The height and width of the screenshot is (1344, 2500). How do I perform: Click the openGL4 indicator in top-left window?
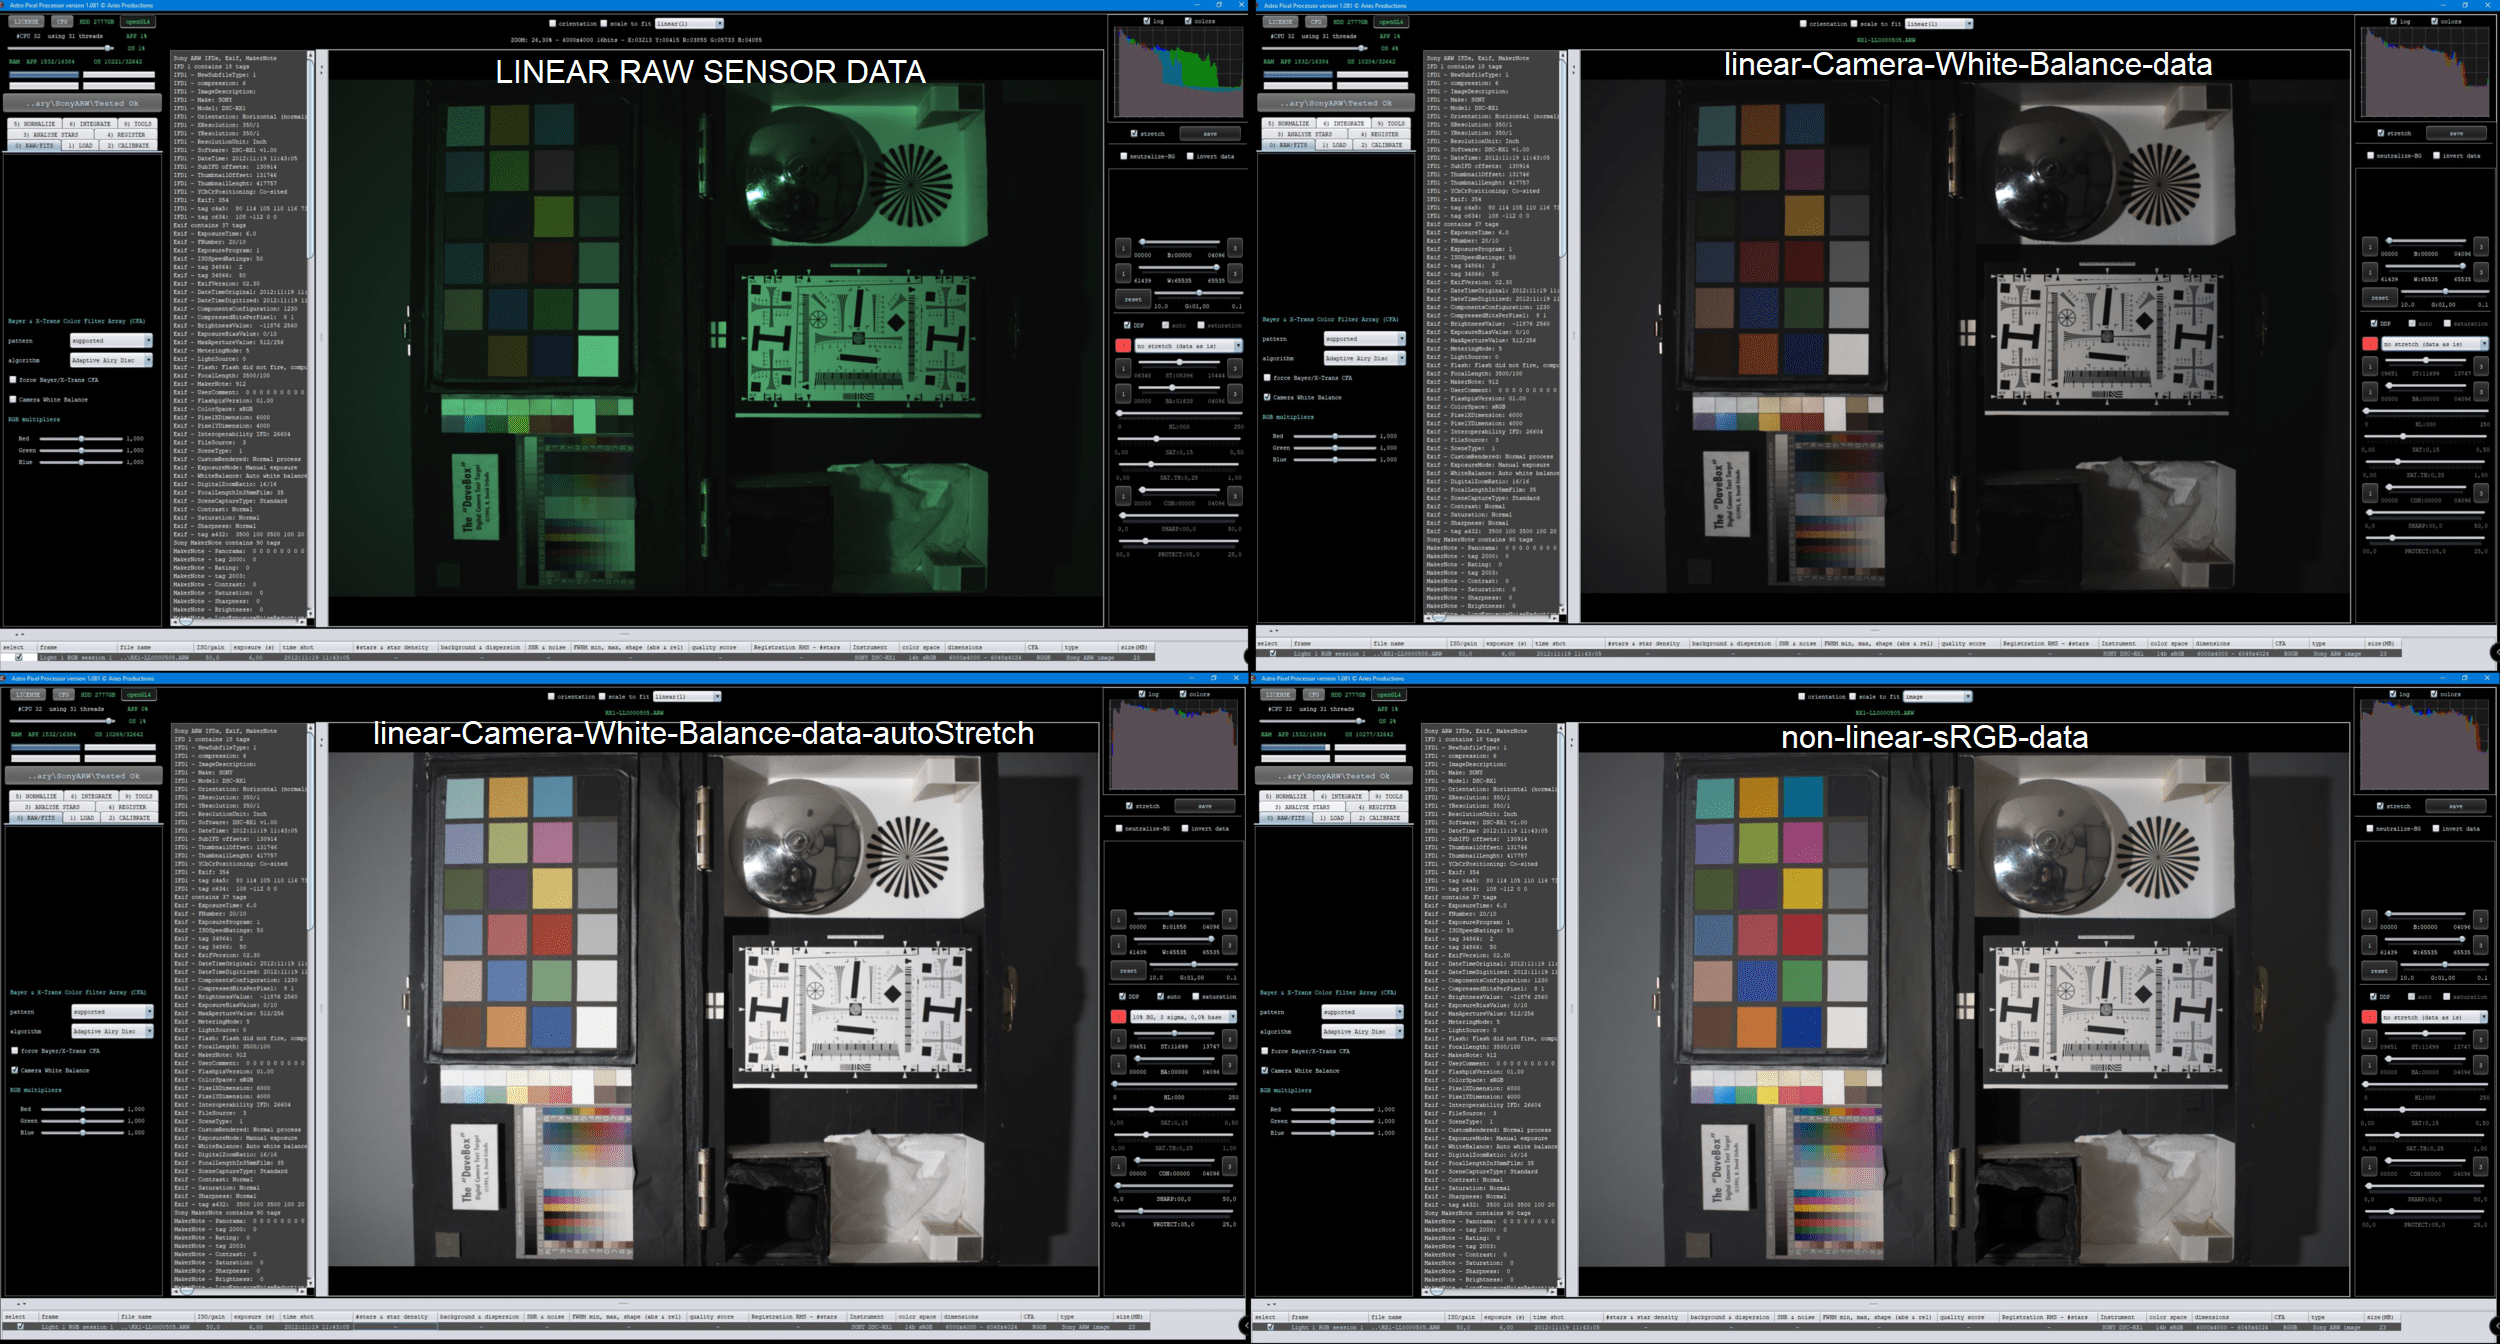[137, 21]
